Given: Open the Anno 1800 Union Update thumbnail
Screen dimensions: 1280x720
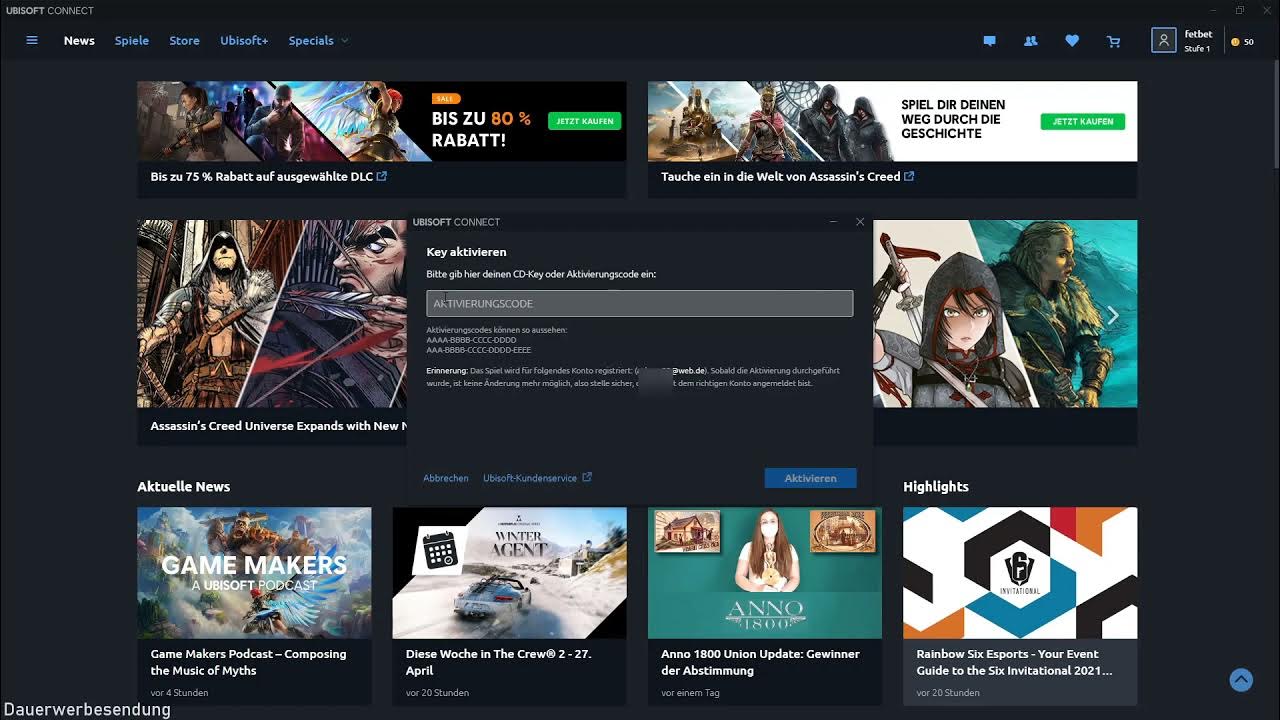Looking at the screenshot, I should click(765, 573).
